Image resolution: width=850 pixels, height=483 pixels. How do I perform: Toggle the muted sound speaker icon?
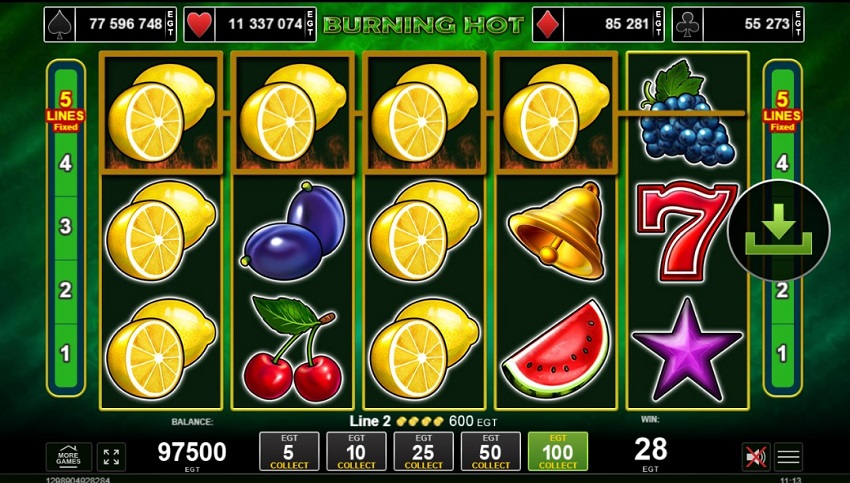(756, 456)
